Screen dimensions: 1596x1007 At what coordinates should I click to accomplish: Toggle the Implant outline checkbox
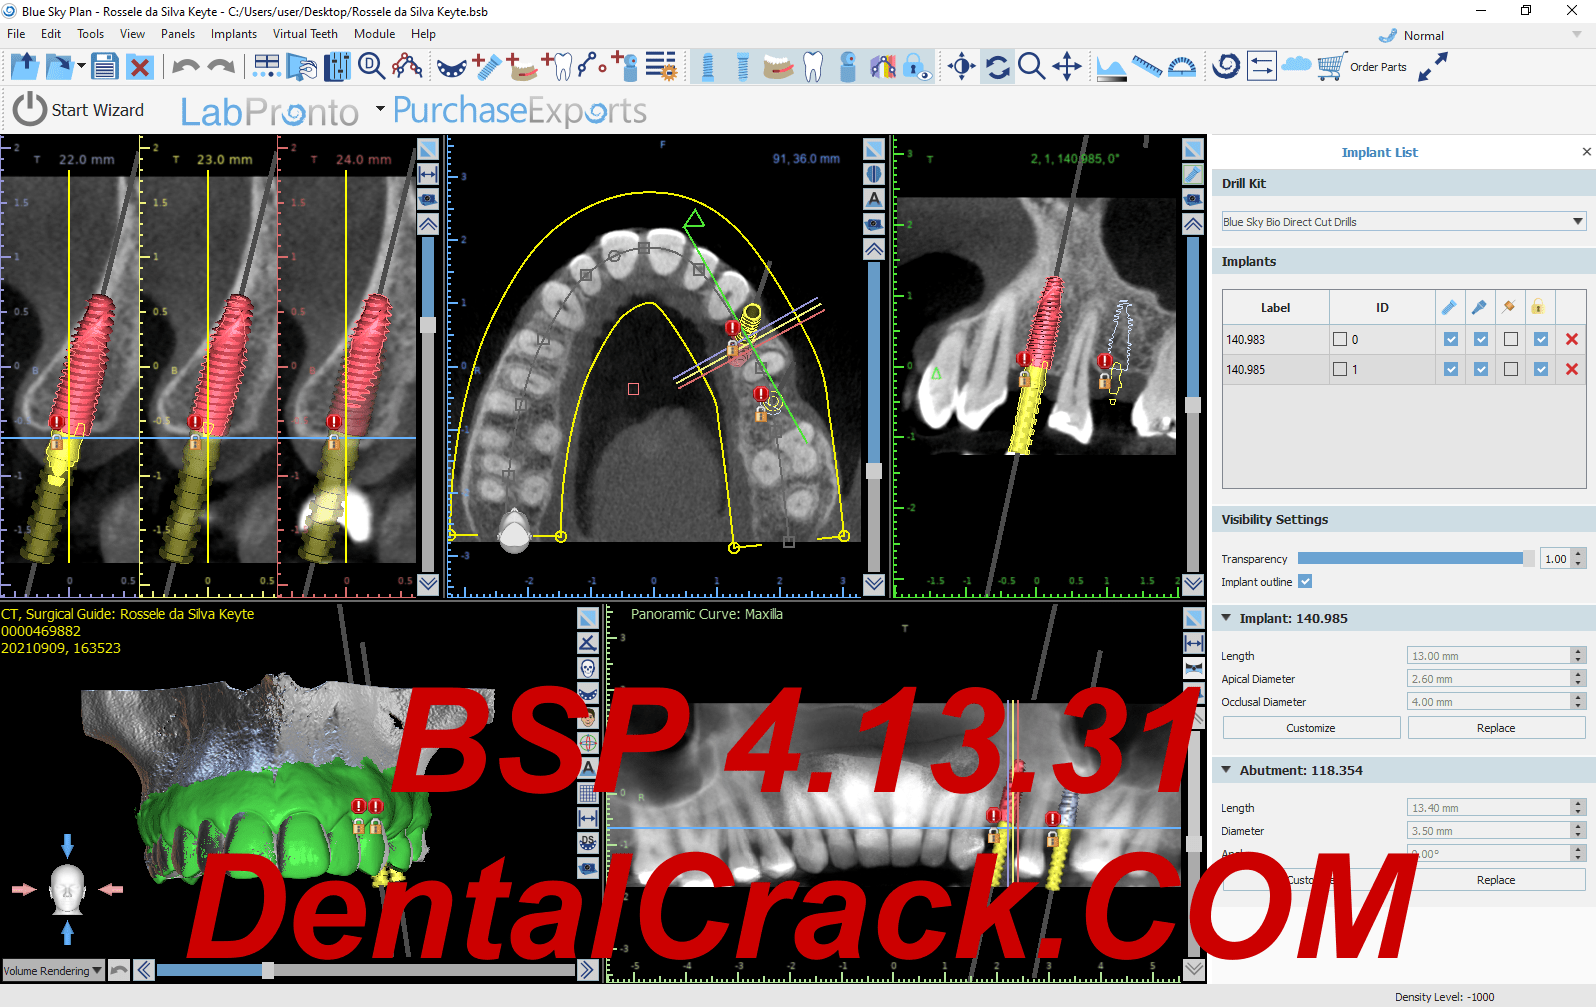click(1305, 581)
